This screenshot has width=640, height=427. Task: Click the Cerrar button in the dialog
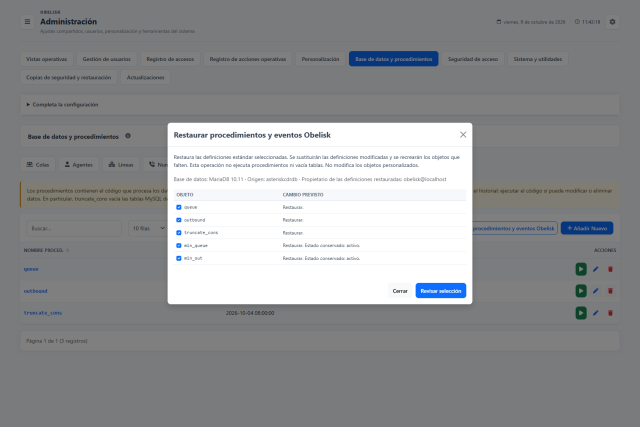400,291
